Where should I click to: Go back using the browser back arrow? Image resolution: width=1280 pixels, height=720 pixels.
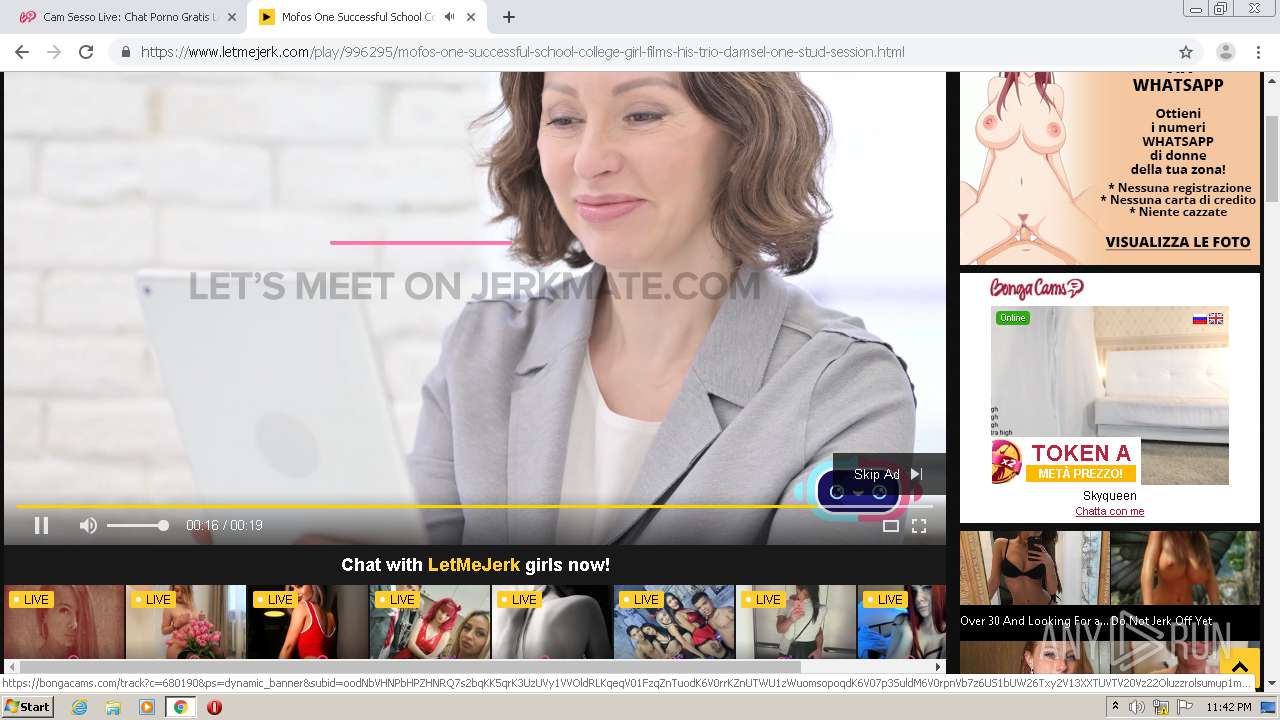pyautogui.click(x=22, y=52)
